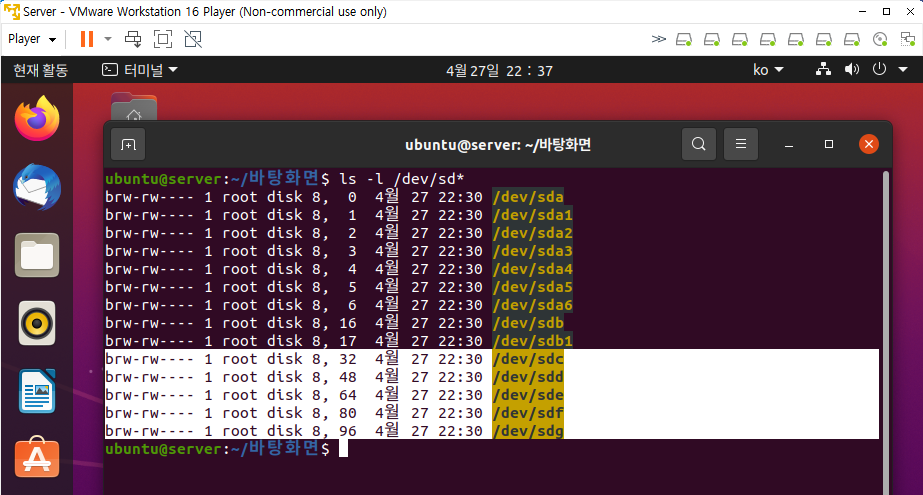This screenshot has height=495, width=923.
Task: Minimize the terminal window
Action: pyautogui.click(x=789, y=145)
